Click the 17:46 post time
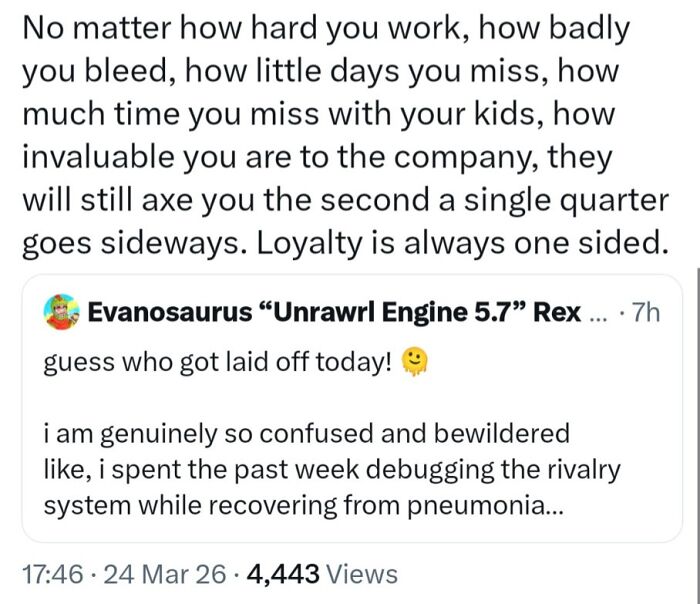Screen dimensions: 700x604 pos(50,574)
